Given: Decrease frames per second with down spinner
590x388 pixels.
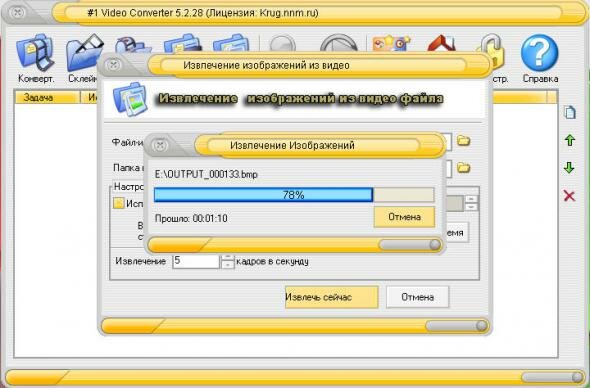Looking at the screenshot, I should coord(227,265).
